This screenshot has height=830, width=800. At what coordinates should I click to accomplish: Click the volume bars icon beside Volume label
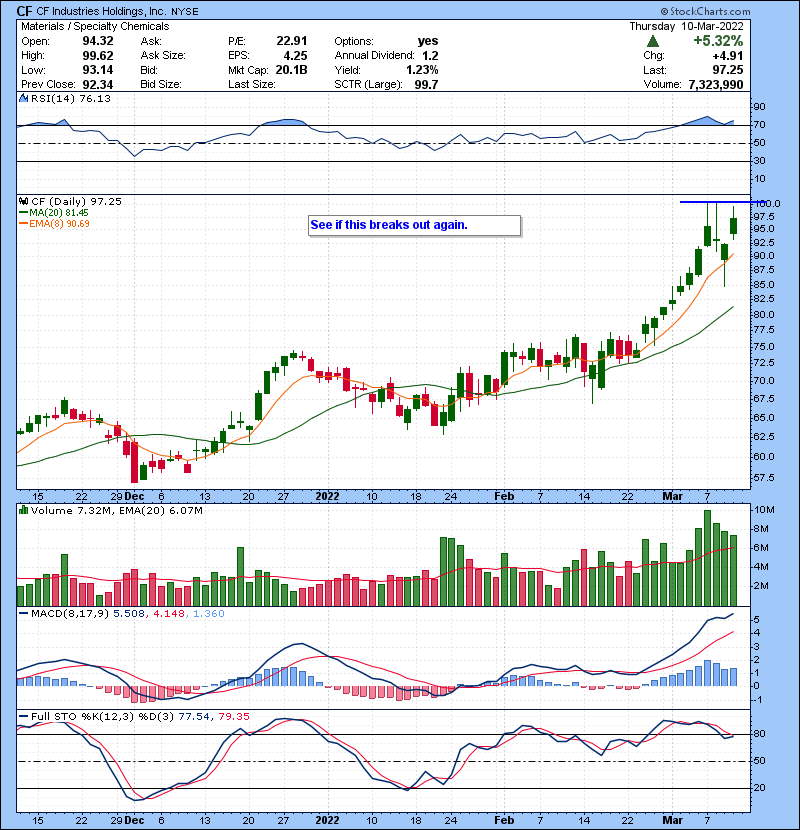pos(23,510)
